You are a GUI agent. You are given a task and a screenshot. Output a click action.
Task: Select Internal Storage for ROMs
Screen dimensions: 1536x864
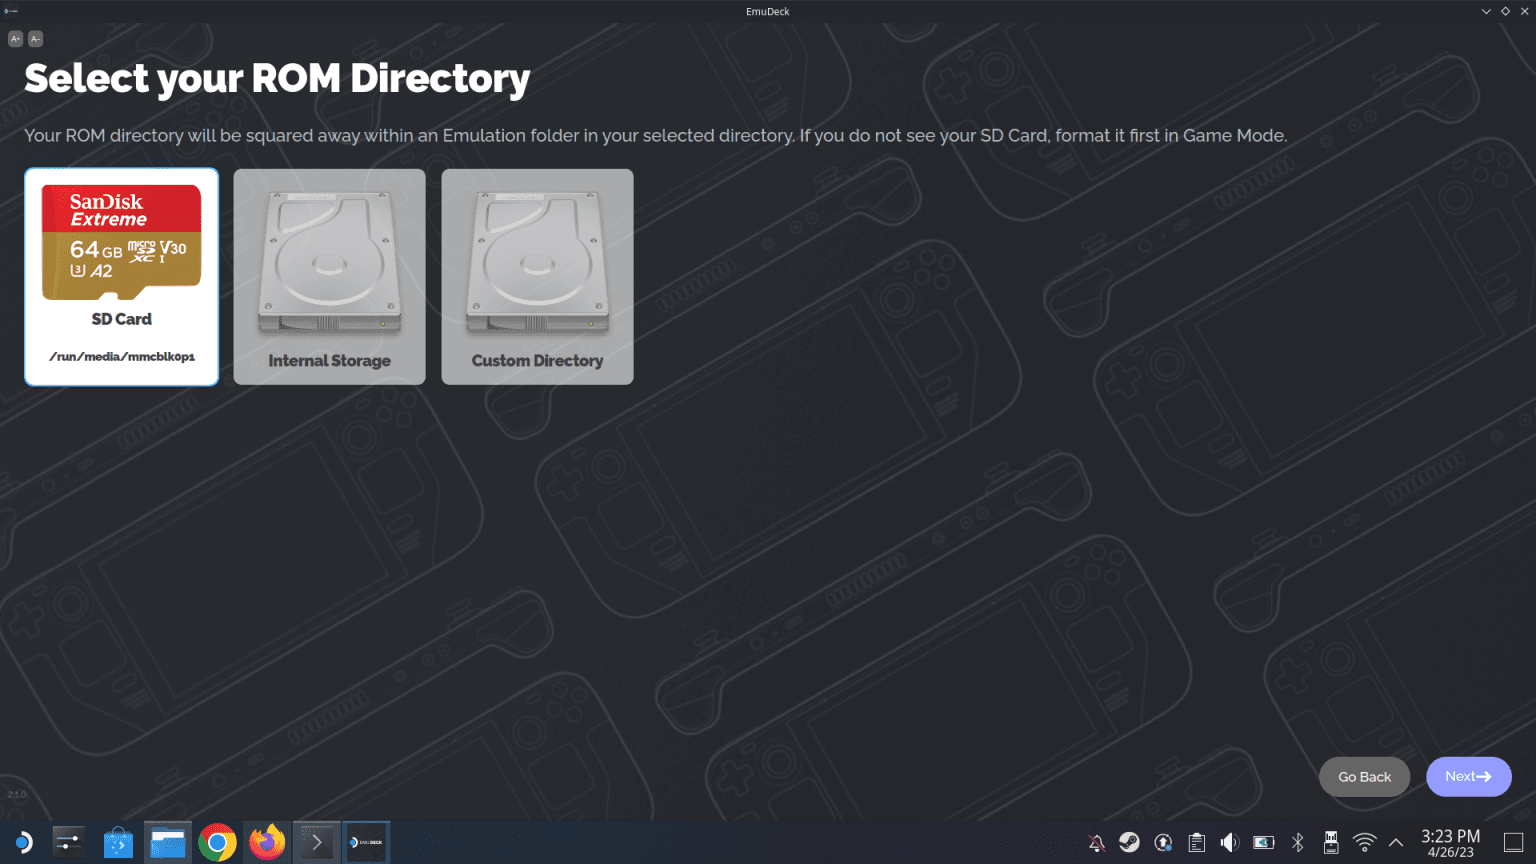[329, 277]
